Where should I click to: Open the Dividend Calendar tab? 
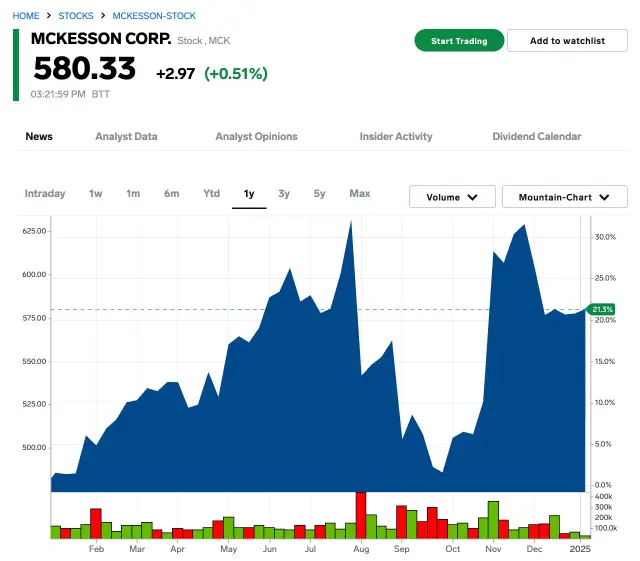(x=537, y=136)
